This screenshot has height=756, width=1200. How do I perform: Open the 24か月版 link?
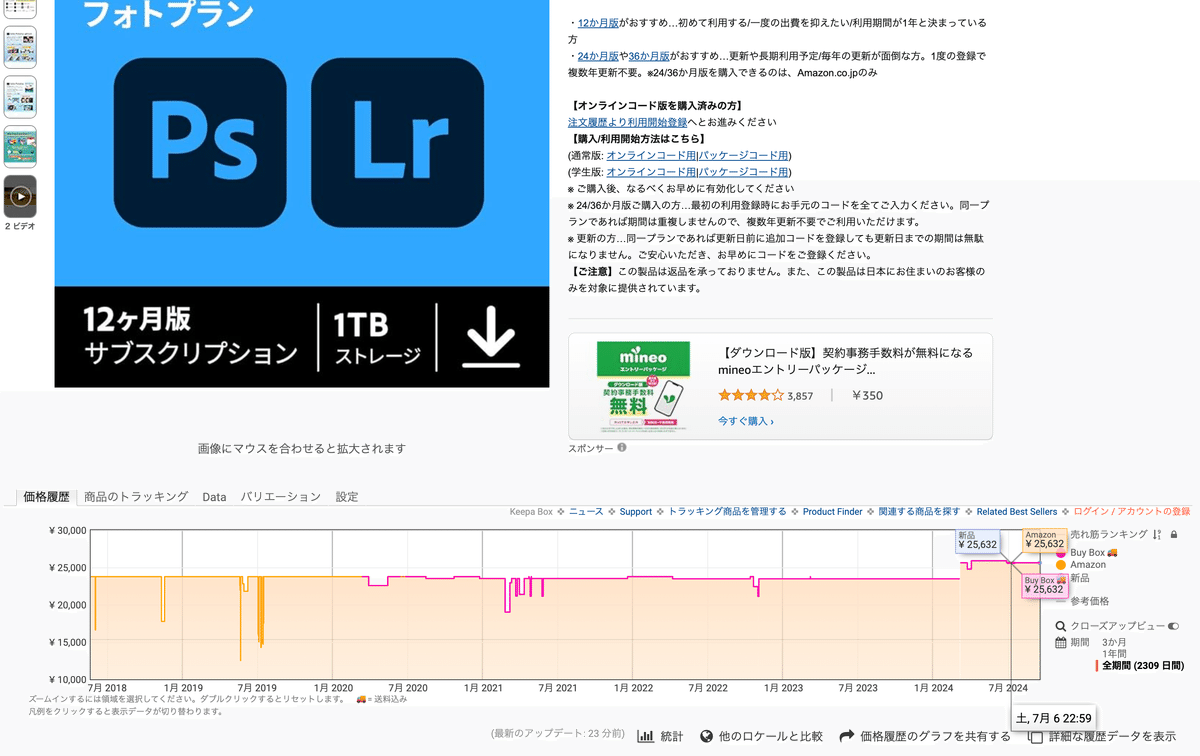coord(596,56)
